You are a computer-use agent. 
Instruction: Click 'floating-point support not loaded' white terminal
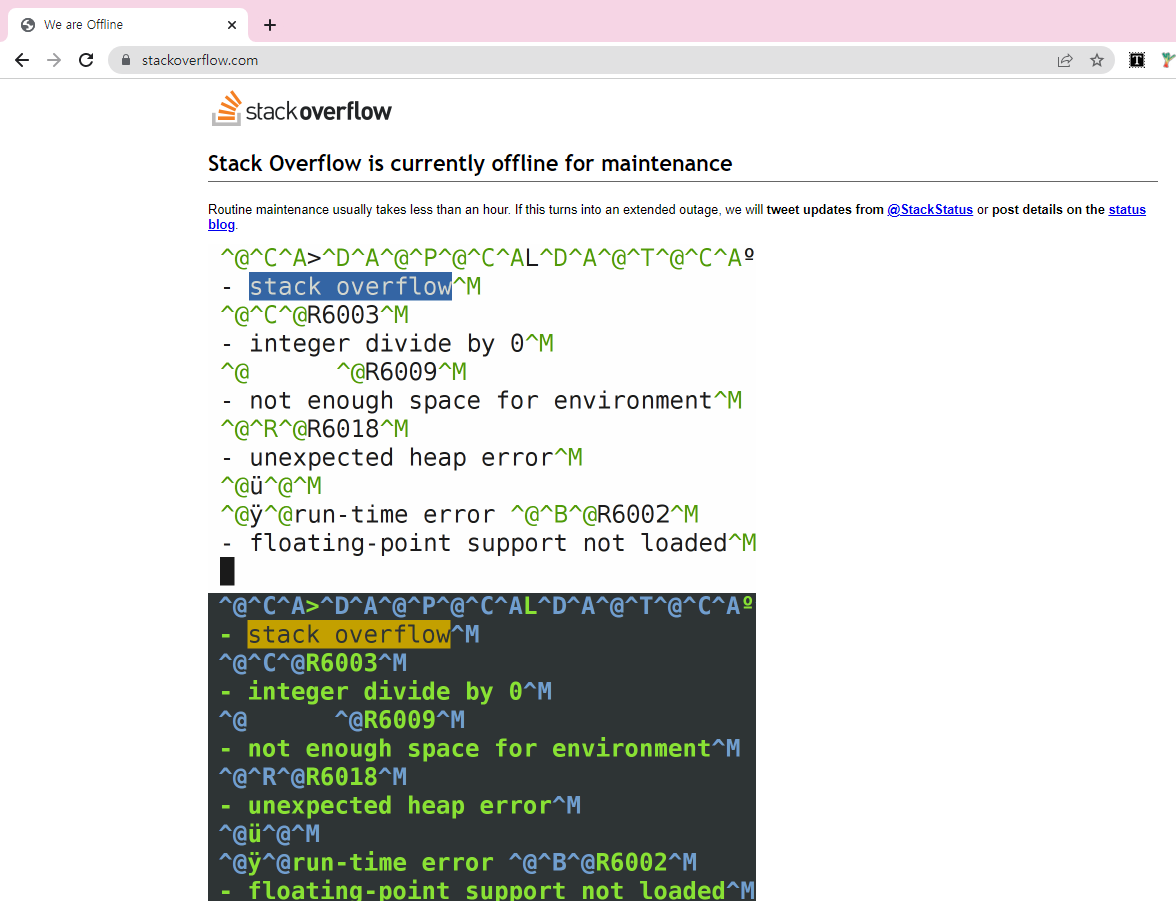488,543
